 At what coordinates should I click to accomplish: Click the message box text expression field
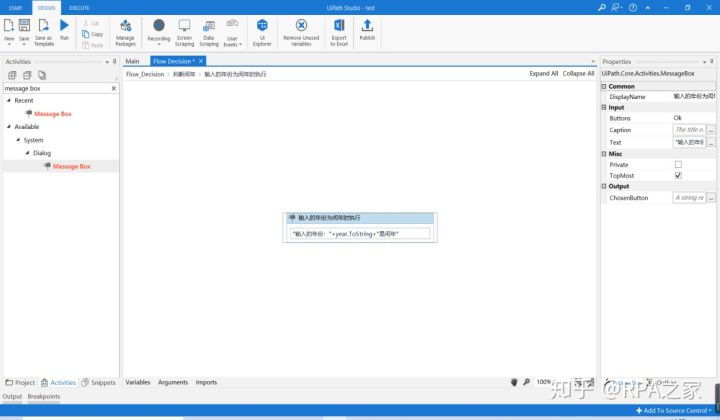[360, 234]
